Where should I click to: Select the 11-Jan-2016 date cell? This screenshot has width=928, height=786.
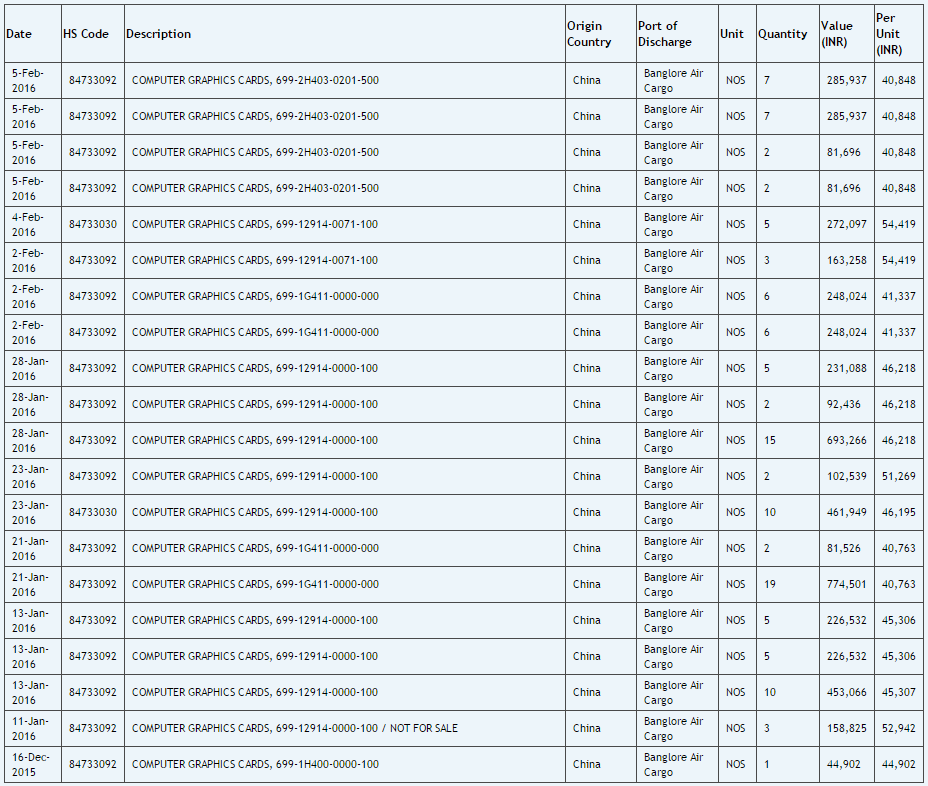pyautogui.click(x=28, y=728)
